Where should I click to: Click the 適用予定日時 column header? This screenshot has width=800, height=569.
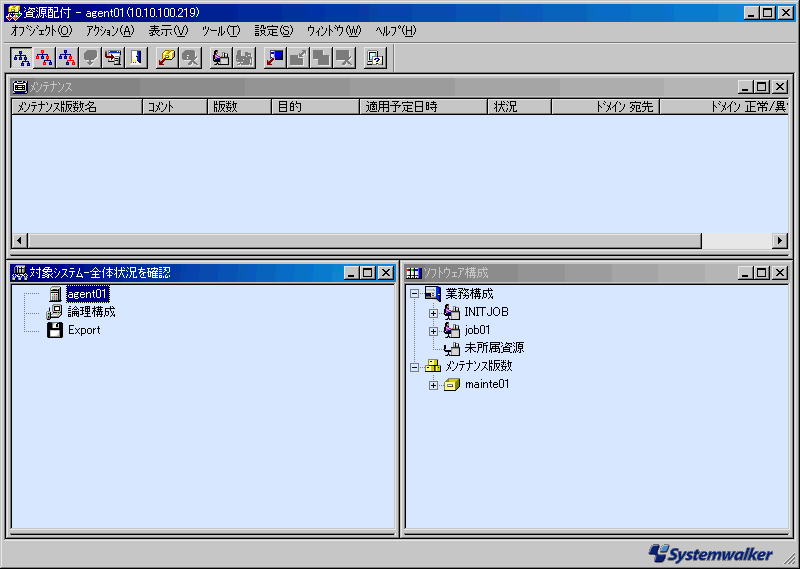(423, 107)
